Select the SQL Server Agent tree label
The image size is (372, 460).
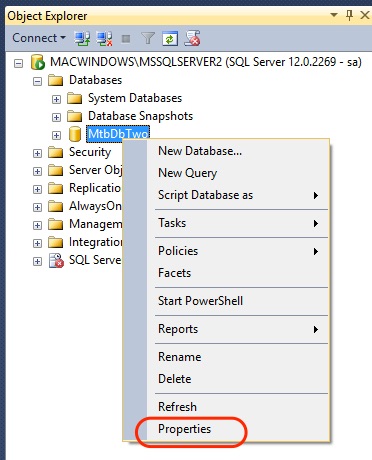[x=95, y=260]
